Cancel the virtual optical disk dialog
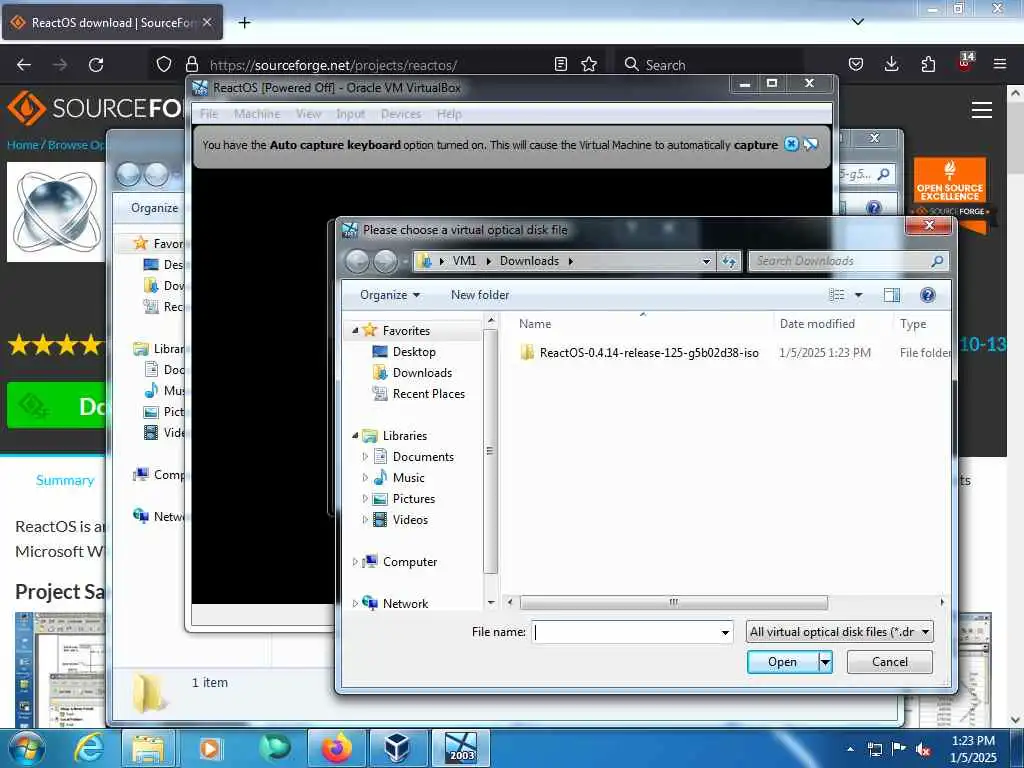 pos(889,662)
